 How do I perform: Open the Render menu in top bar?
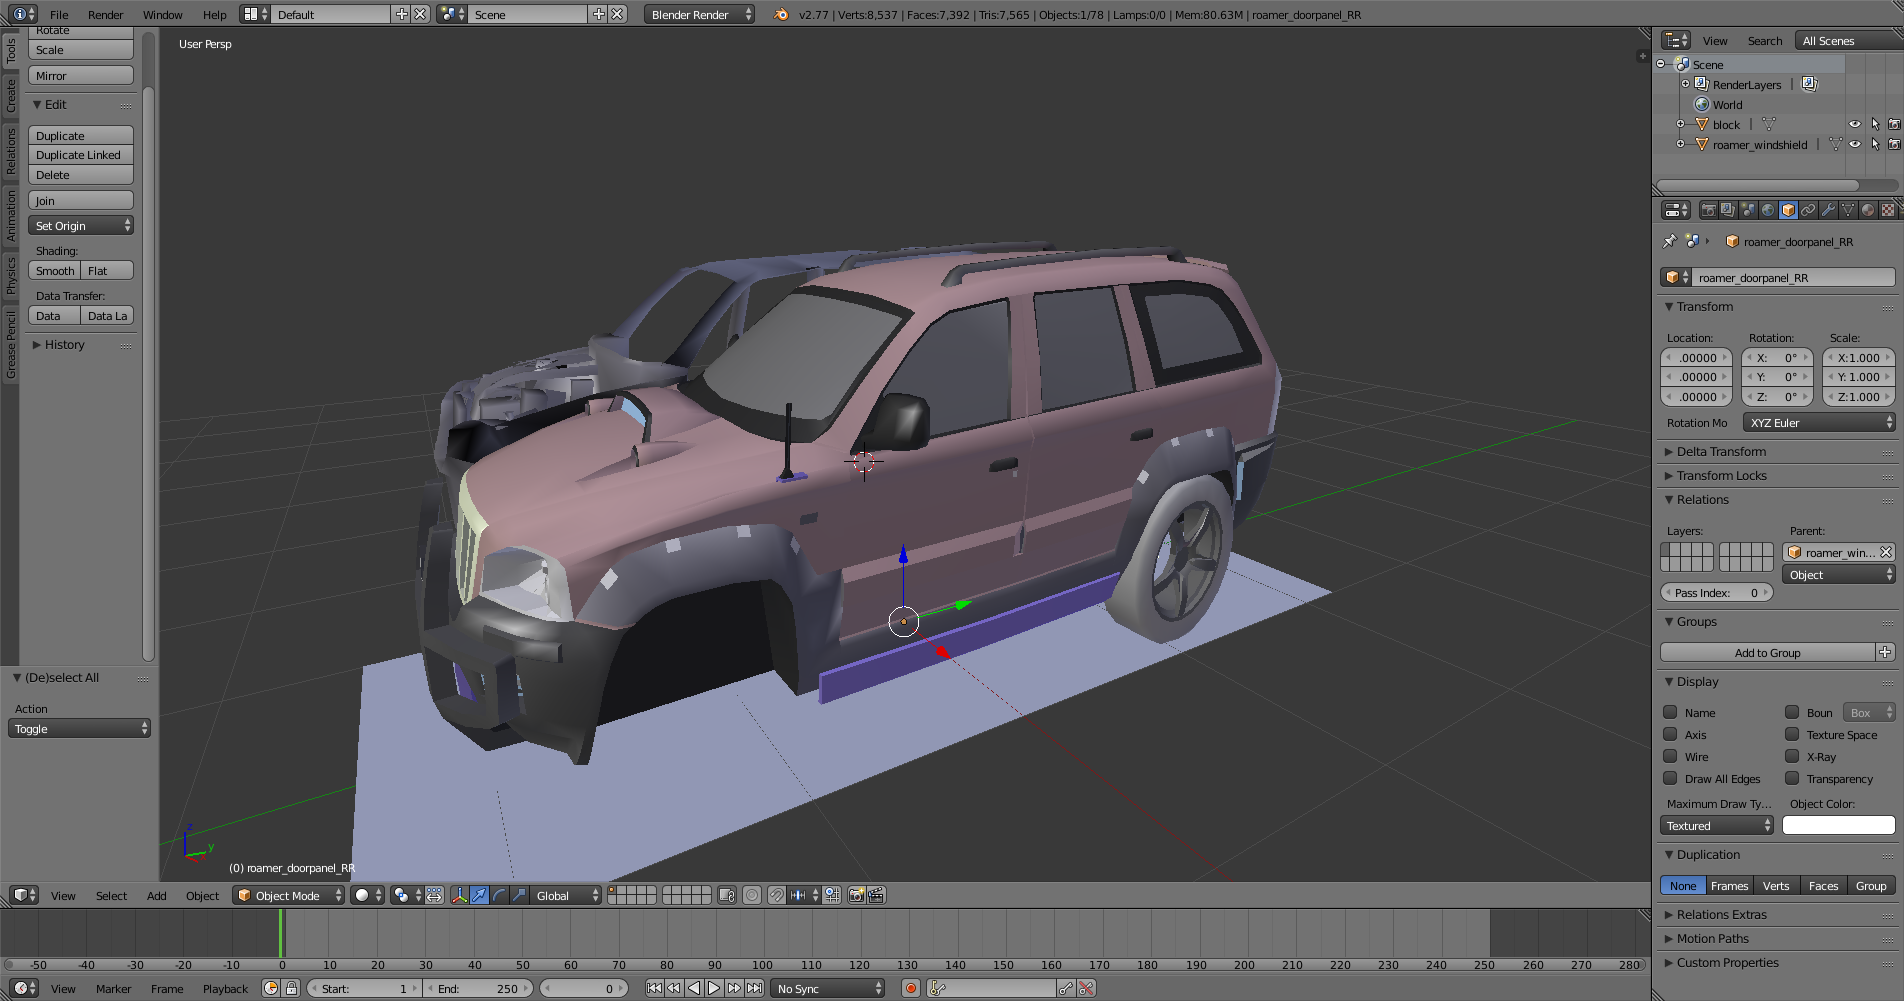[x=105, y=15]
